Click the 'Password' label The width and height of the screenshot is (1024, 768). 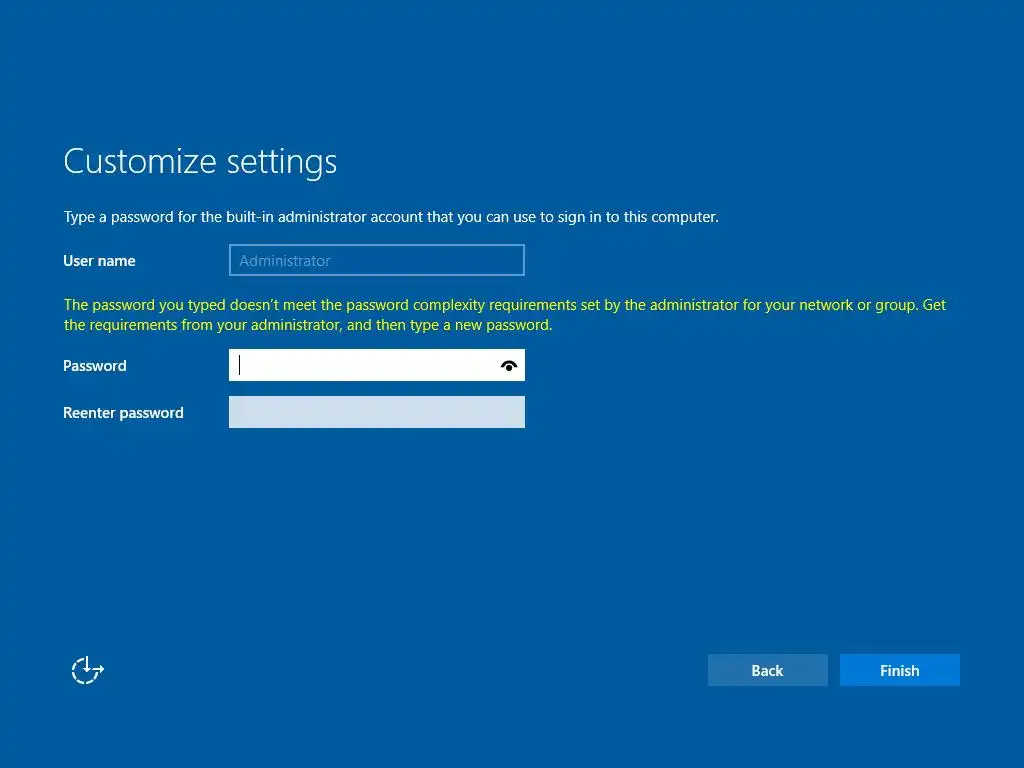[x=95, y=366]
